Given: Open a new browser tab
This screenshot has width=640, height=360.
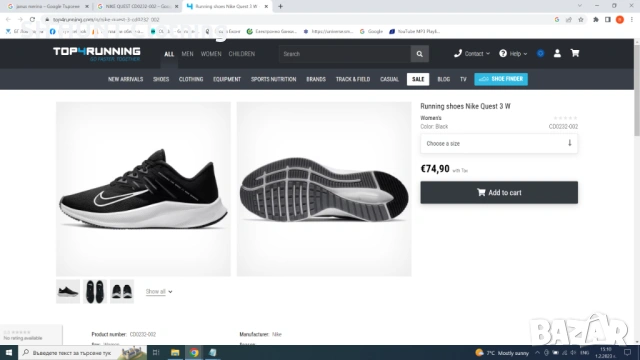Looking at the screenshot, I should point(280,6).
